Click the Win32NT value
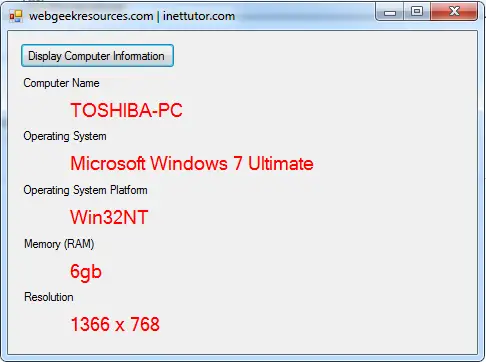 (109, 217)
